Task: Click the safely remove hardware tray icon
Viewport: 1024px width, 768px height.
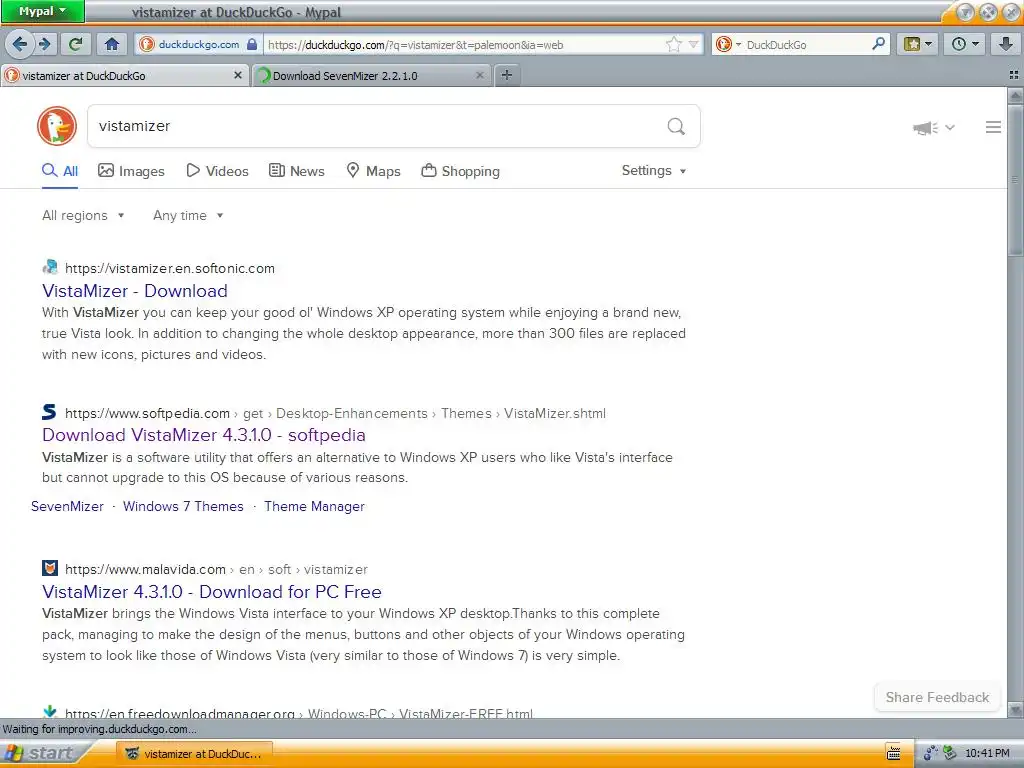Action: (950, 754)
